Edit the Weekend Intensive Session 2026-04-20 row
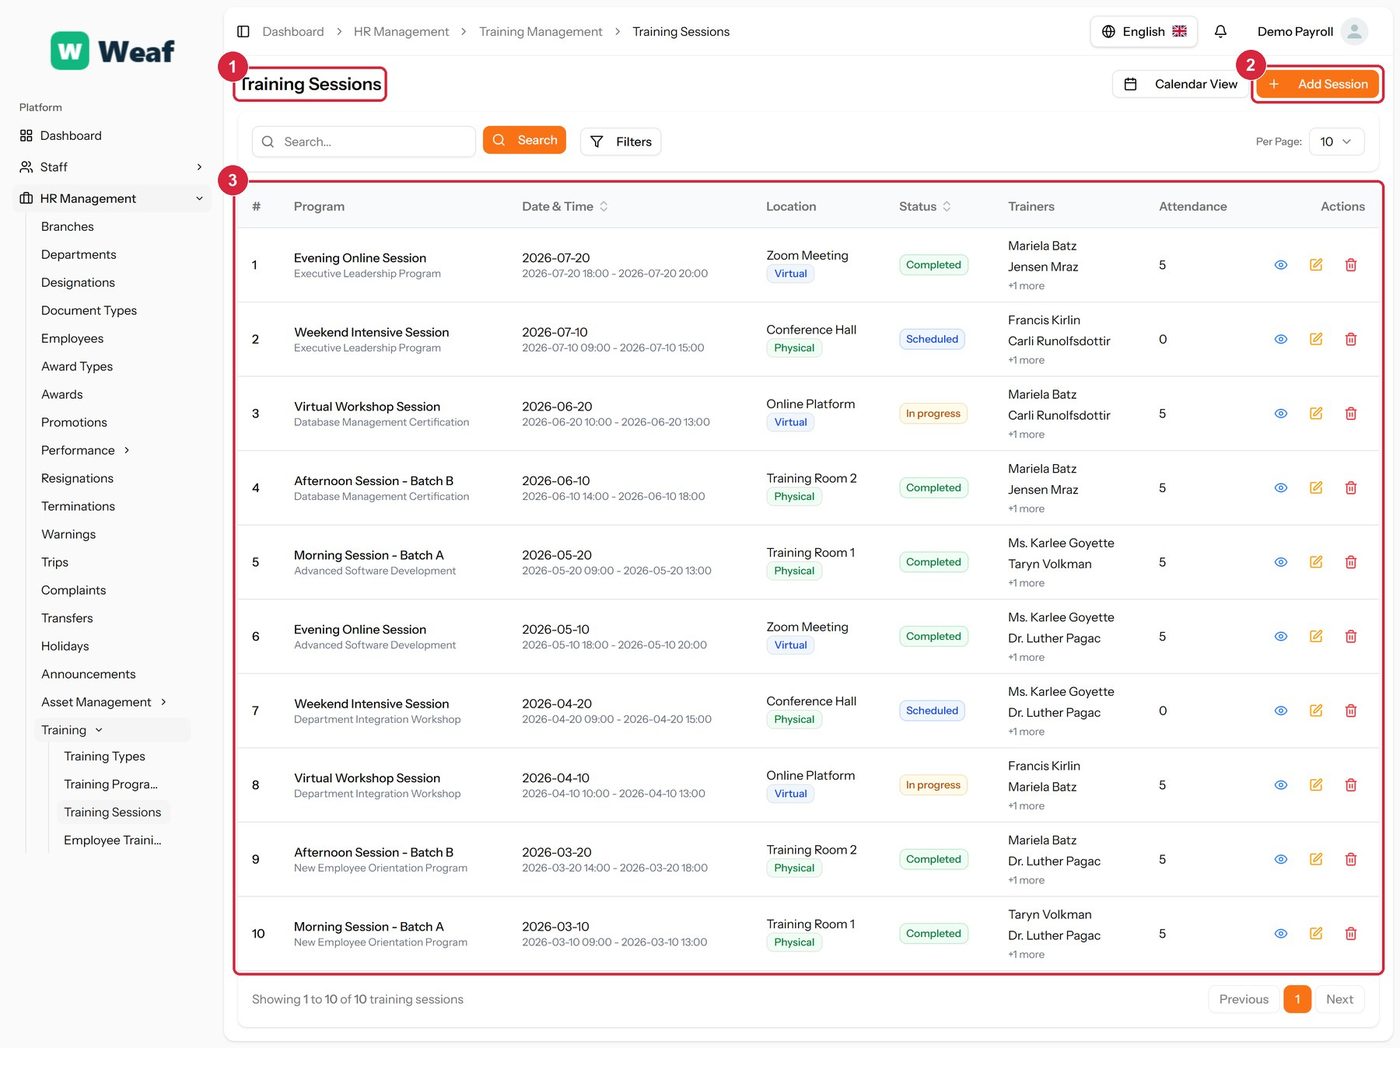Screen dimensions: 1400x1090 coord(1316,711)
